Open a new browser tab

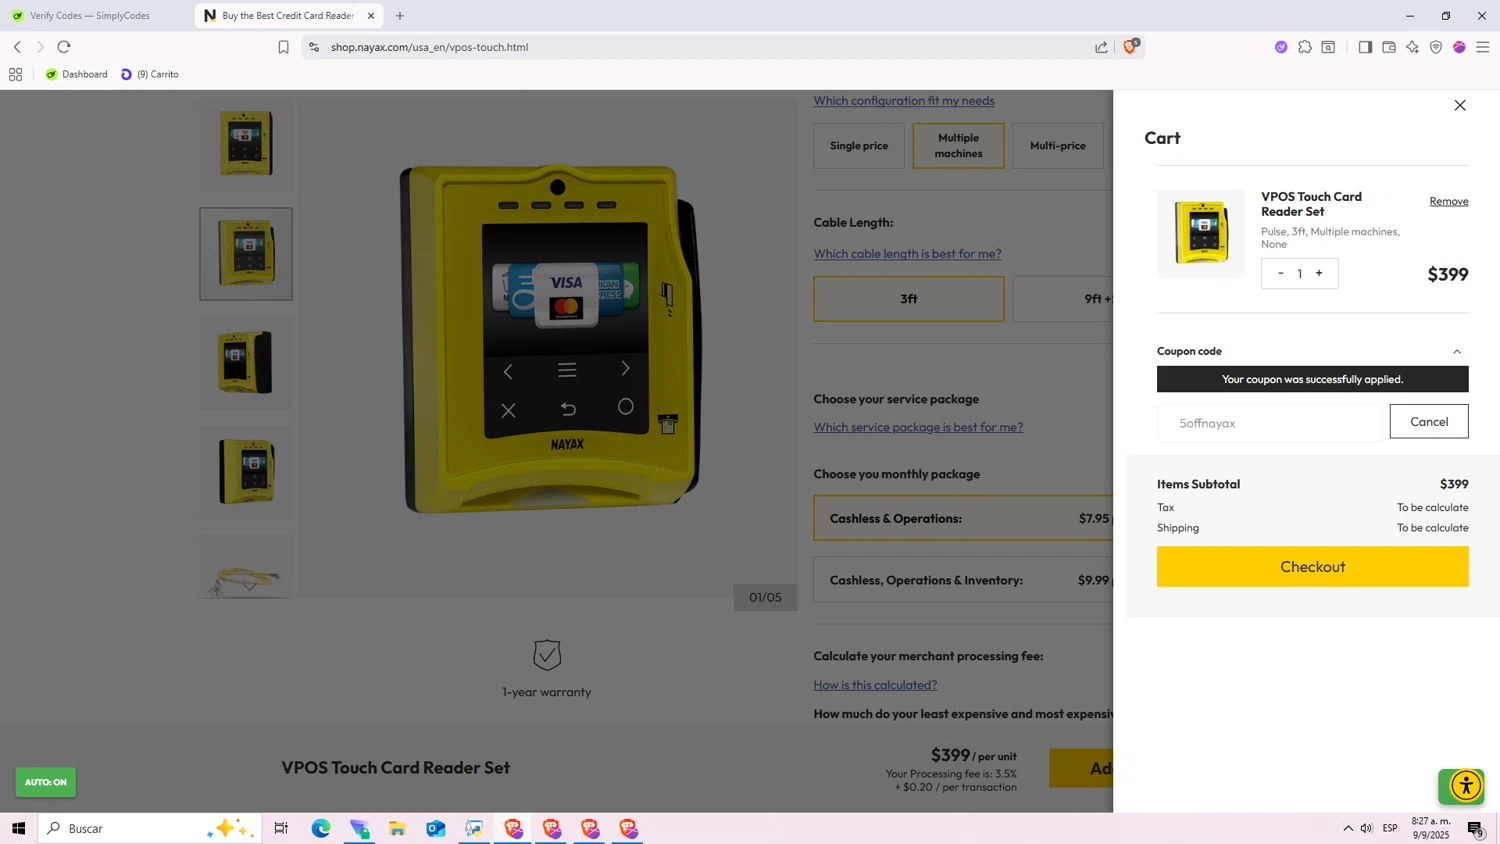click(400, 15)
